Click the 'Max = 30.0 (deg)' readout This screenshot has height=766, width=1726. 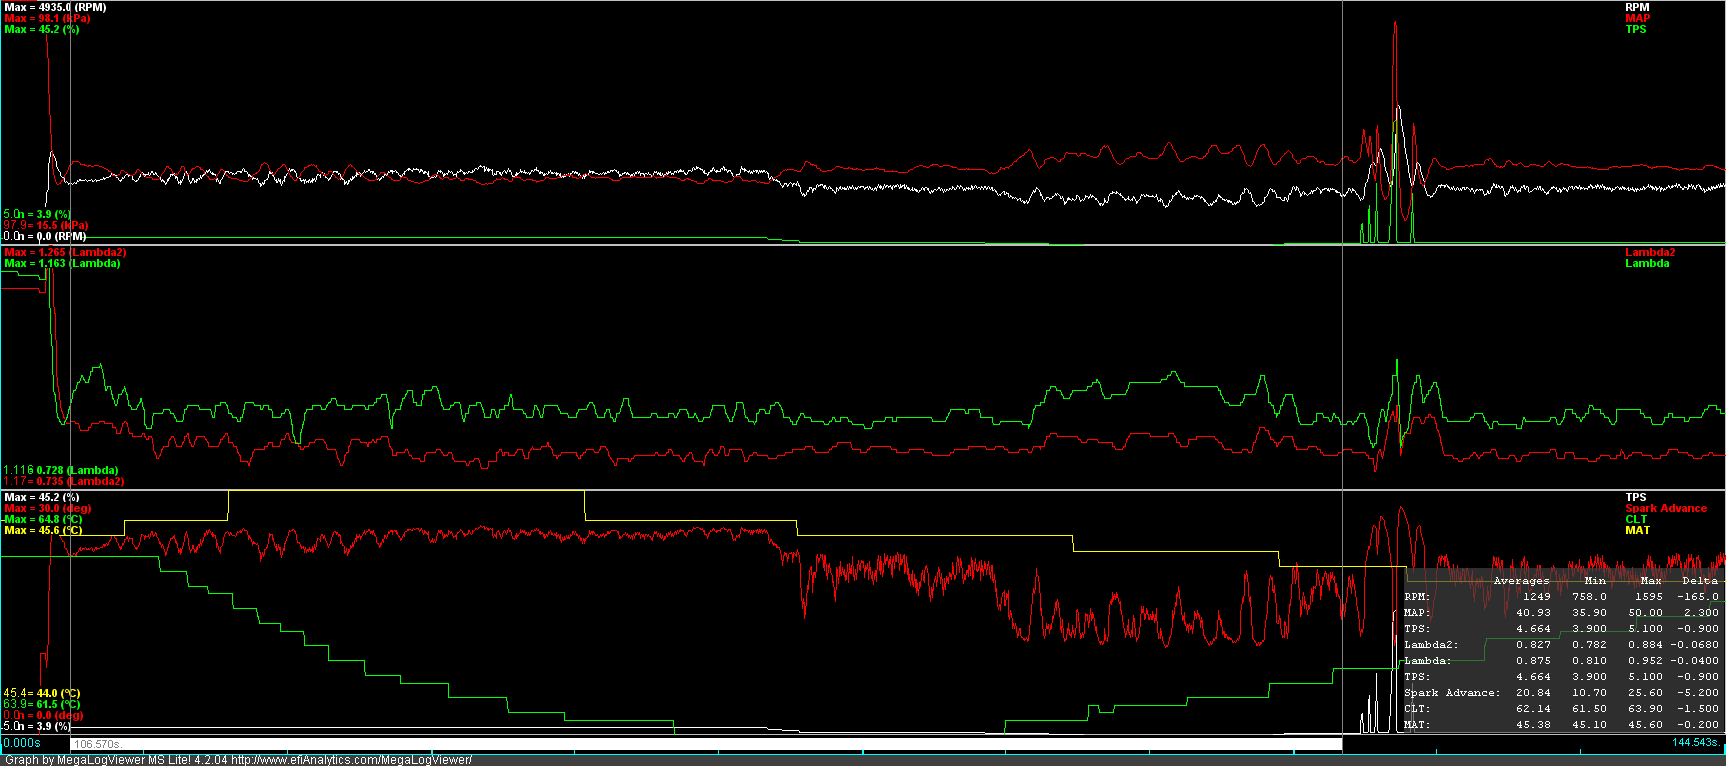click(x=47, y=508)
